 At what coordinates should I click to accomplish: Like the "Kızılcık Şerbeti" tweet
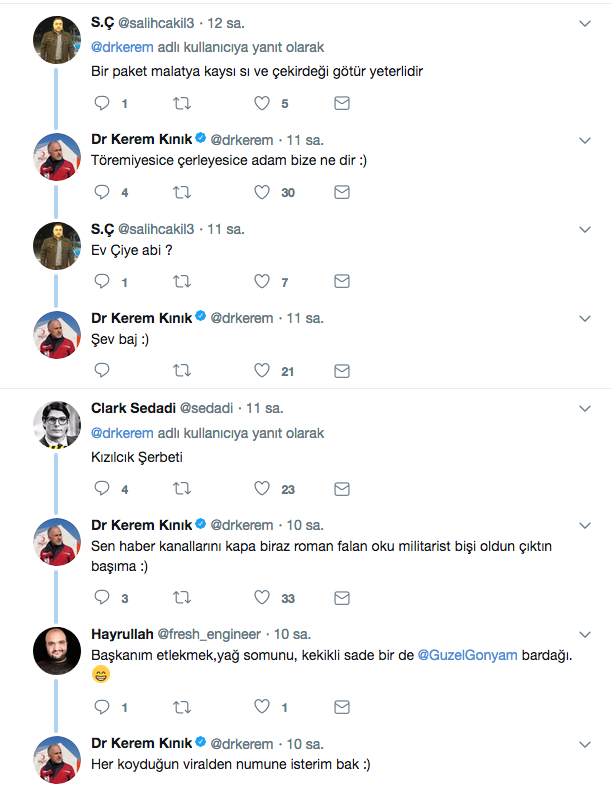[x=262, y=489]
